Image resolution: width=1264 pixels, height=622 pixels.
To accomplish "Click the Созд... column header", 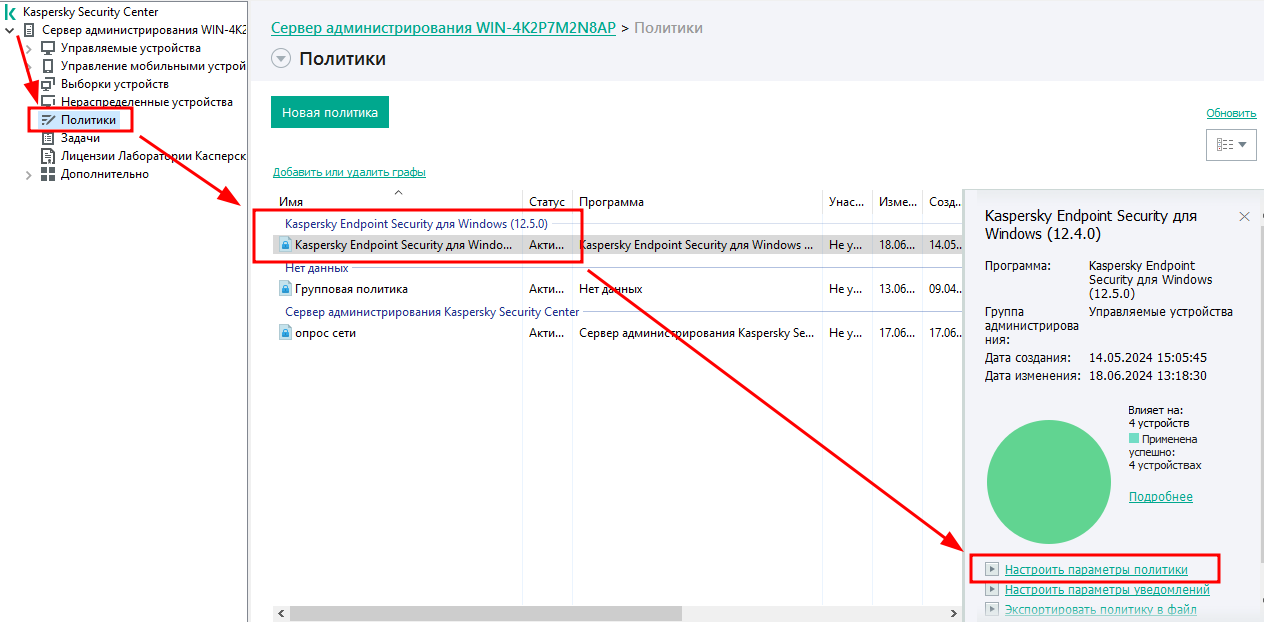I will point(943,202).
